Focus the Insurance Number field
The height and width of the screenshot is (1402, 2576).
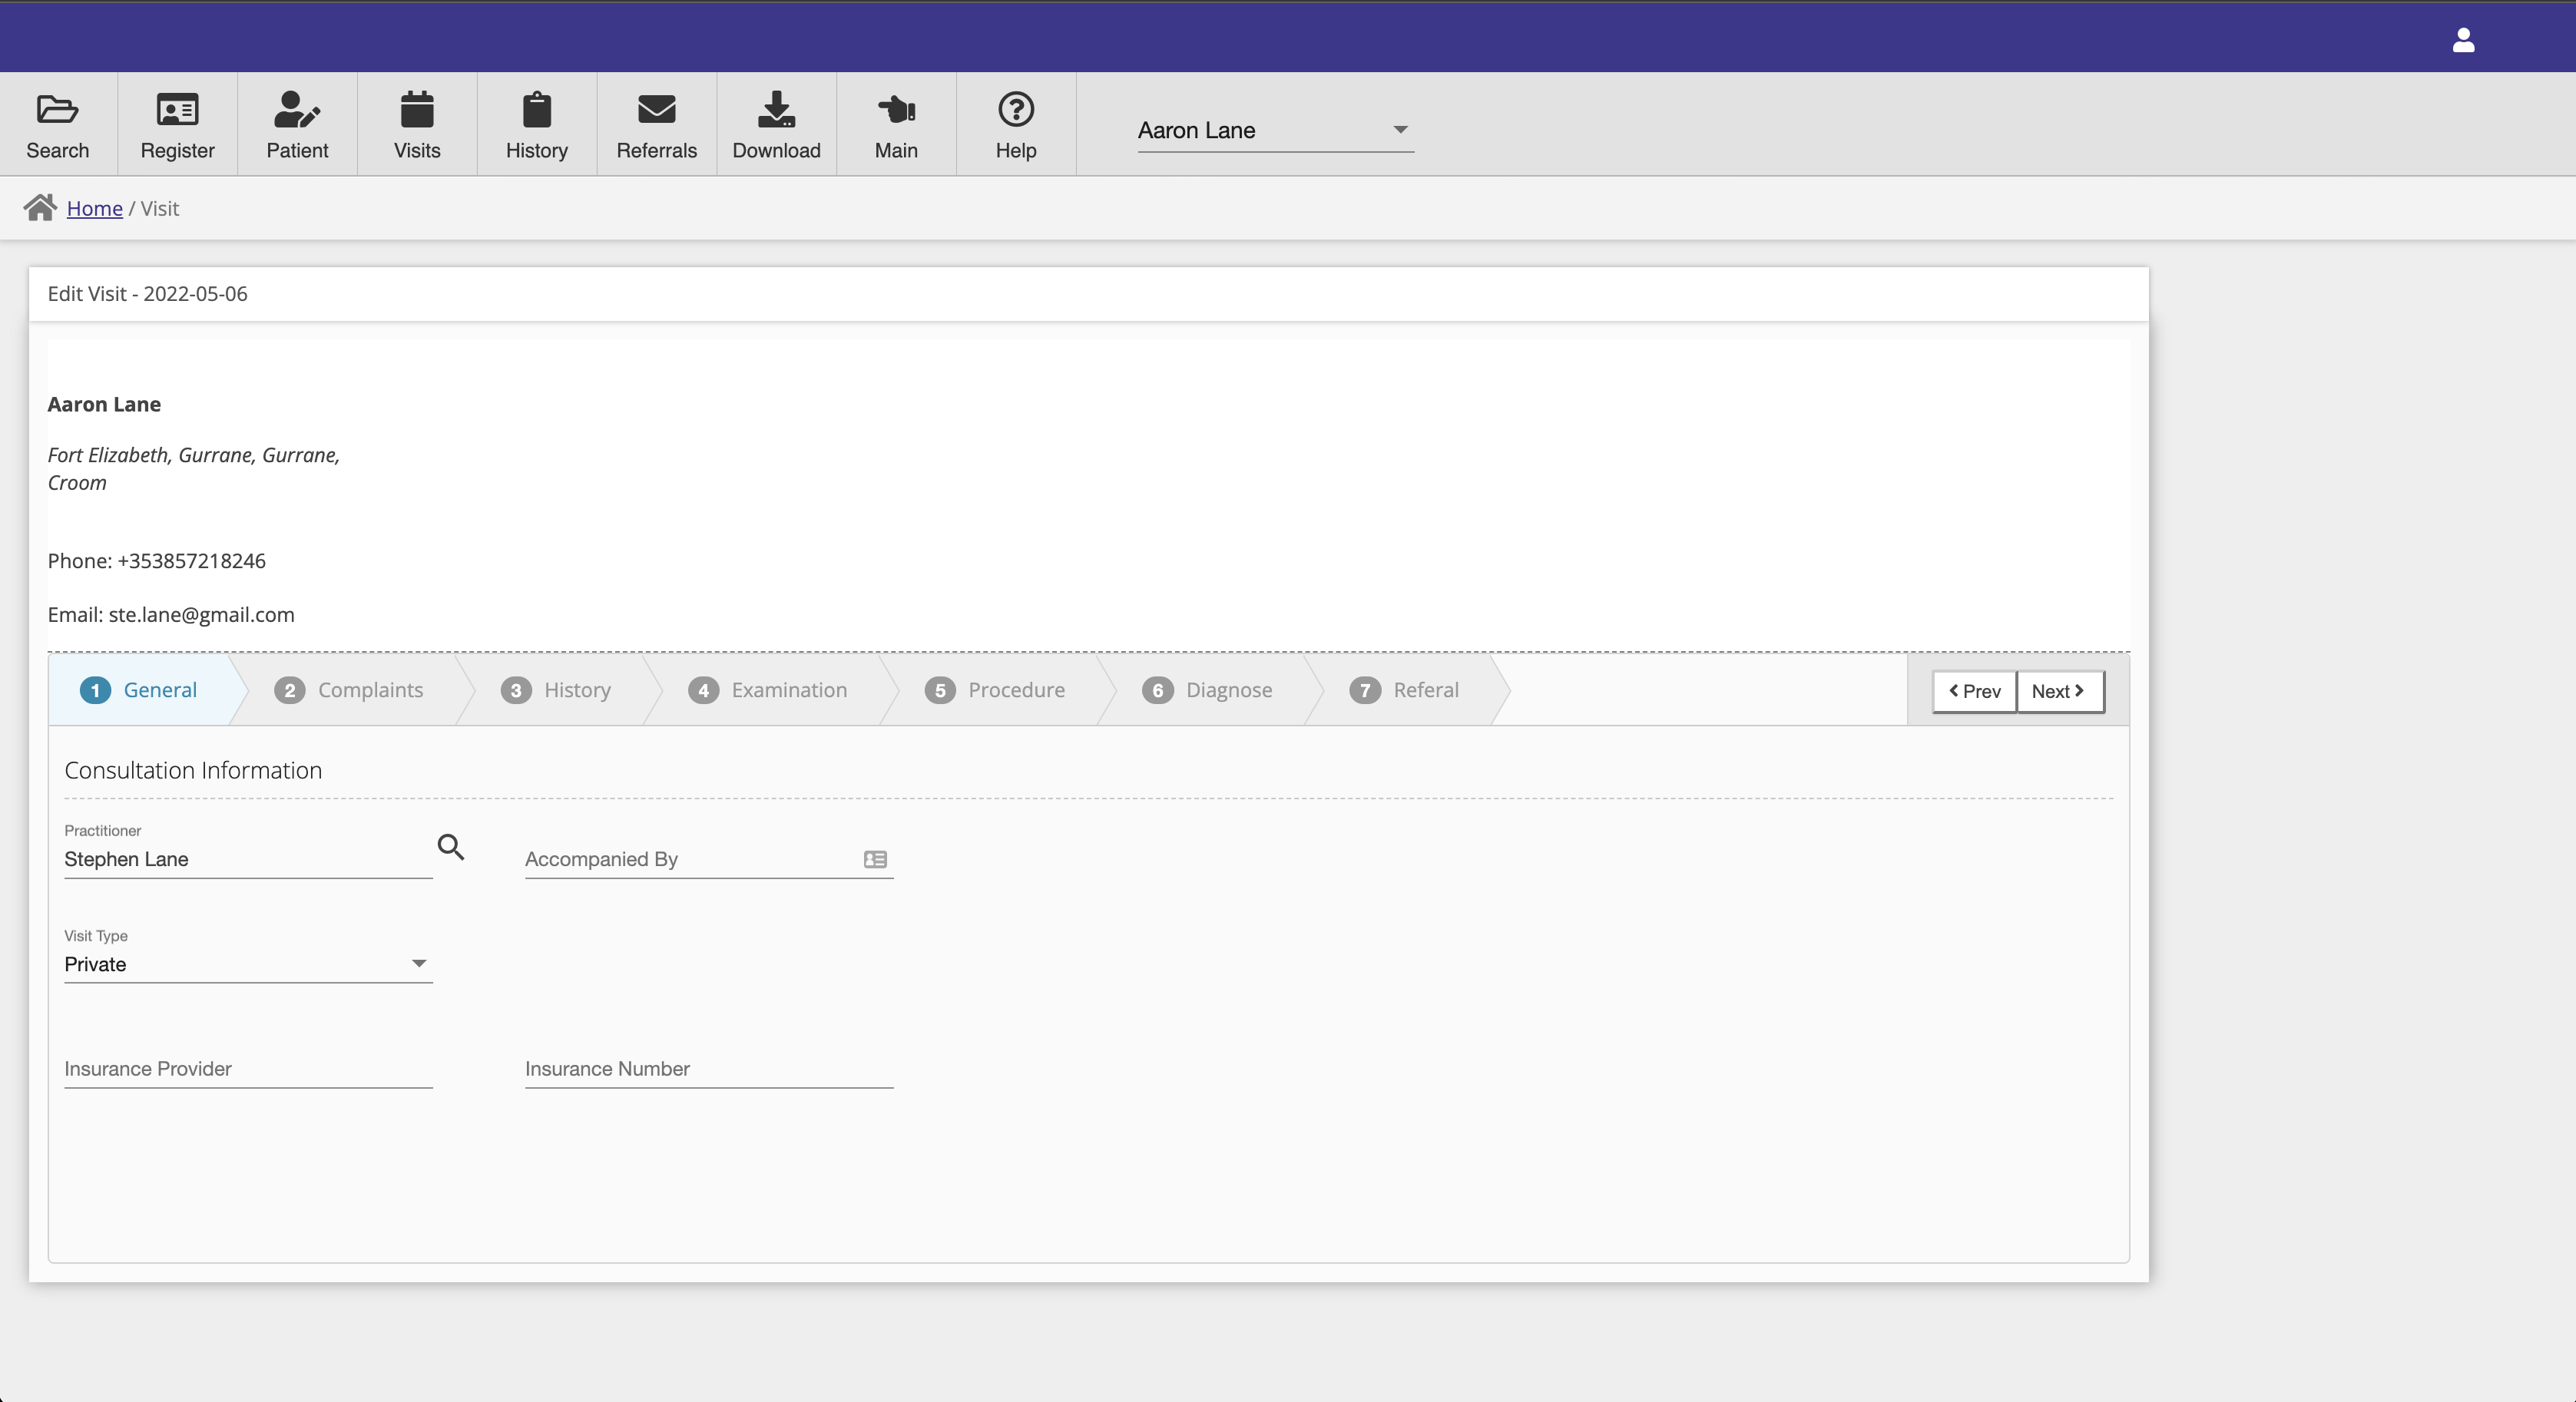pyautogui.click(x=709, y=1068)
